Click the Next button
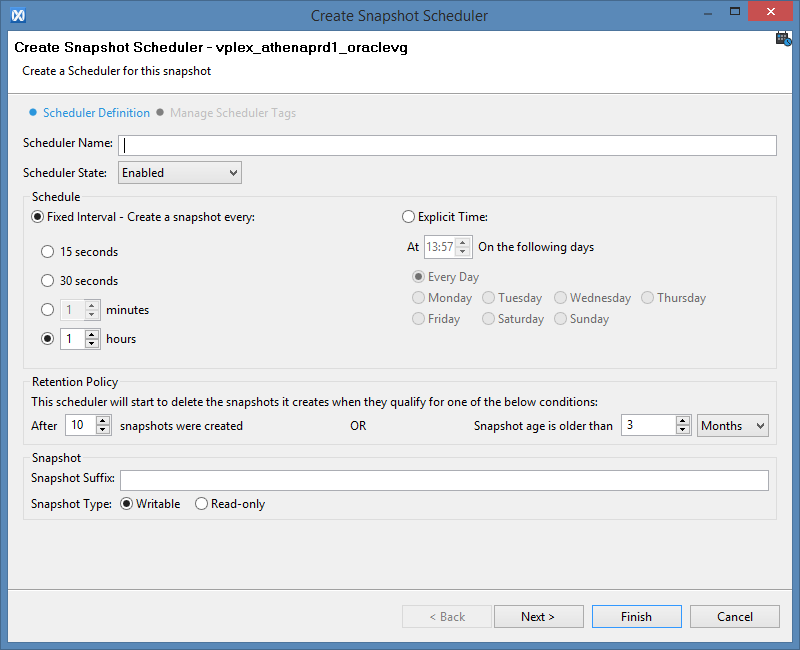This screenshot has width=800, height=650. pyautogui.click(x=538, y=617)
